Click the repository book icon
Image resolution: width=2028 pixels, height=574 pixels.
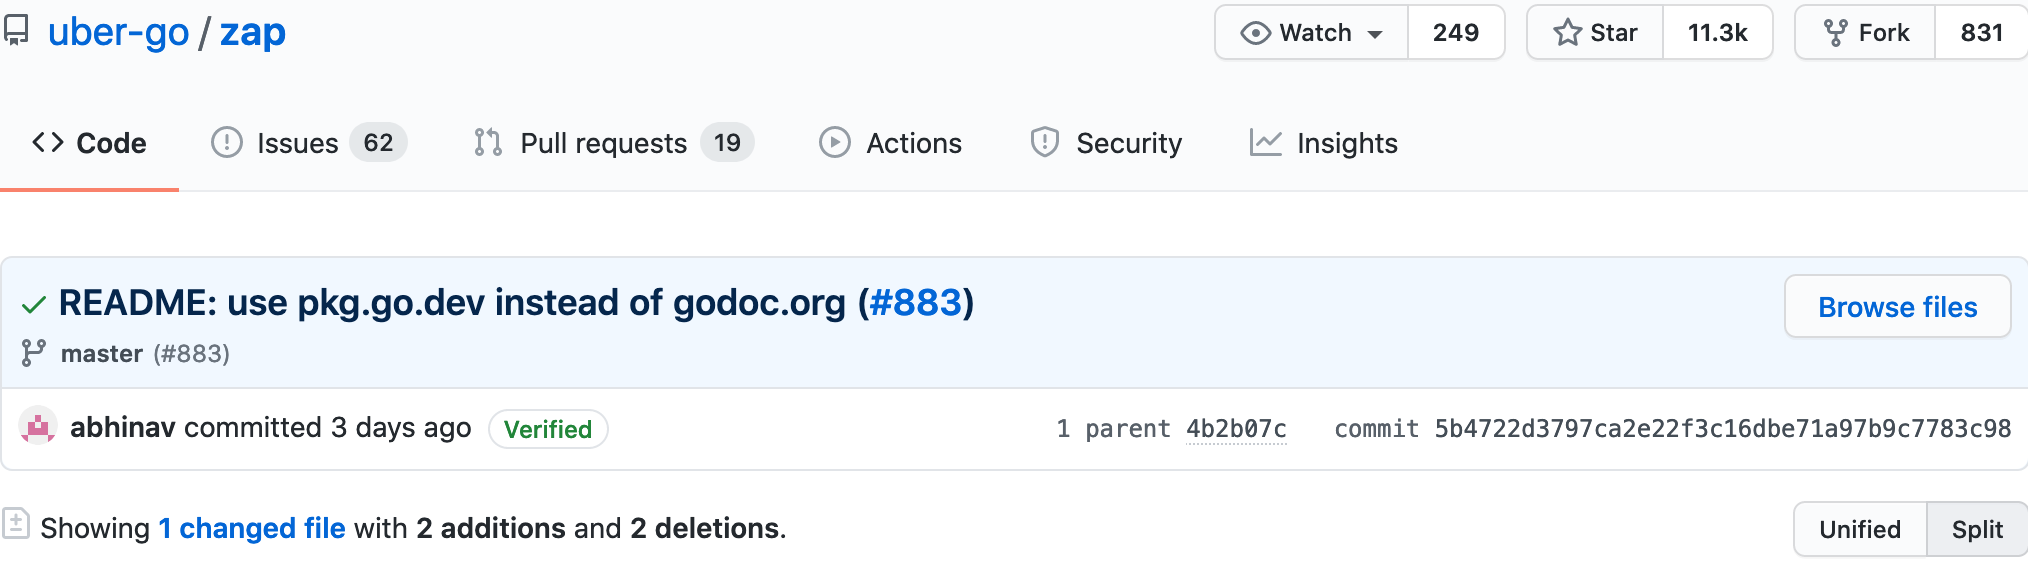pos(16,31)
